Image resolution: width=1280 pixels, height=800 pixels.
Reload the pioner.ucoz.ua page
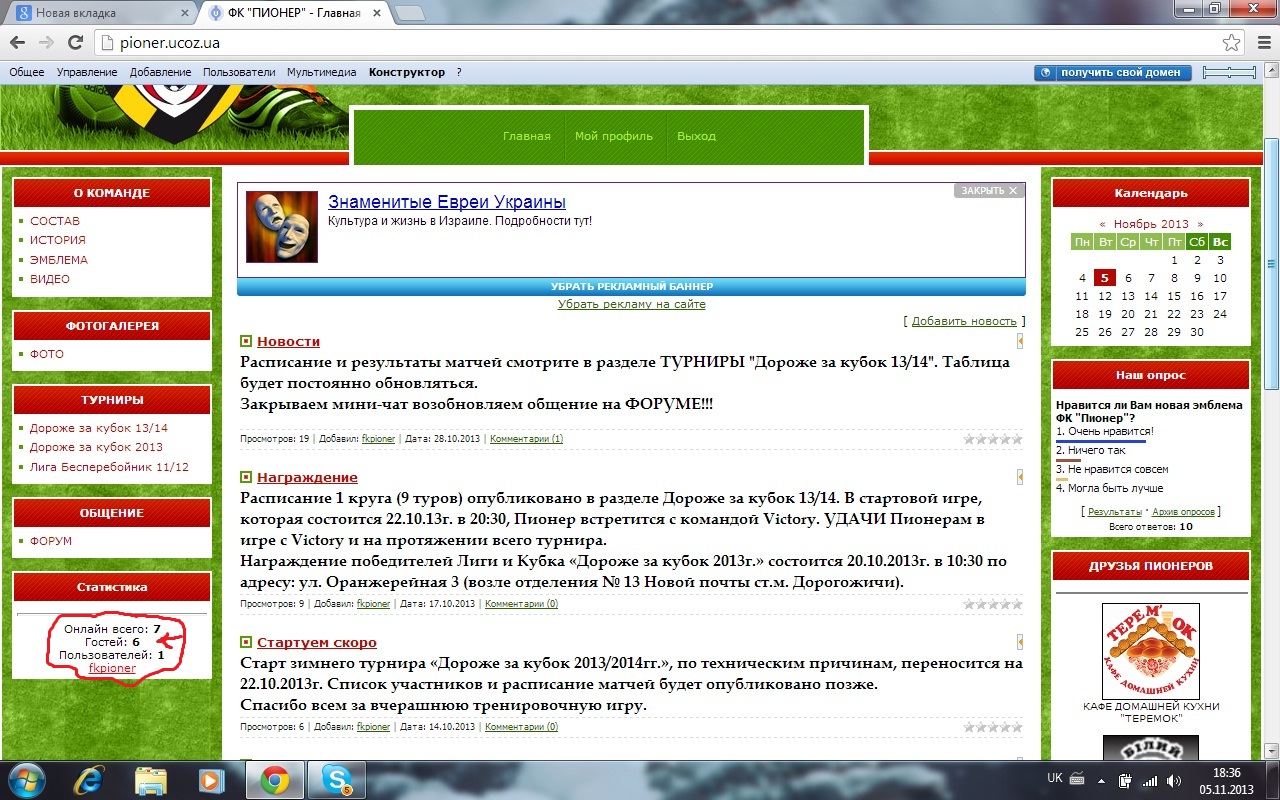75,43
